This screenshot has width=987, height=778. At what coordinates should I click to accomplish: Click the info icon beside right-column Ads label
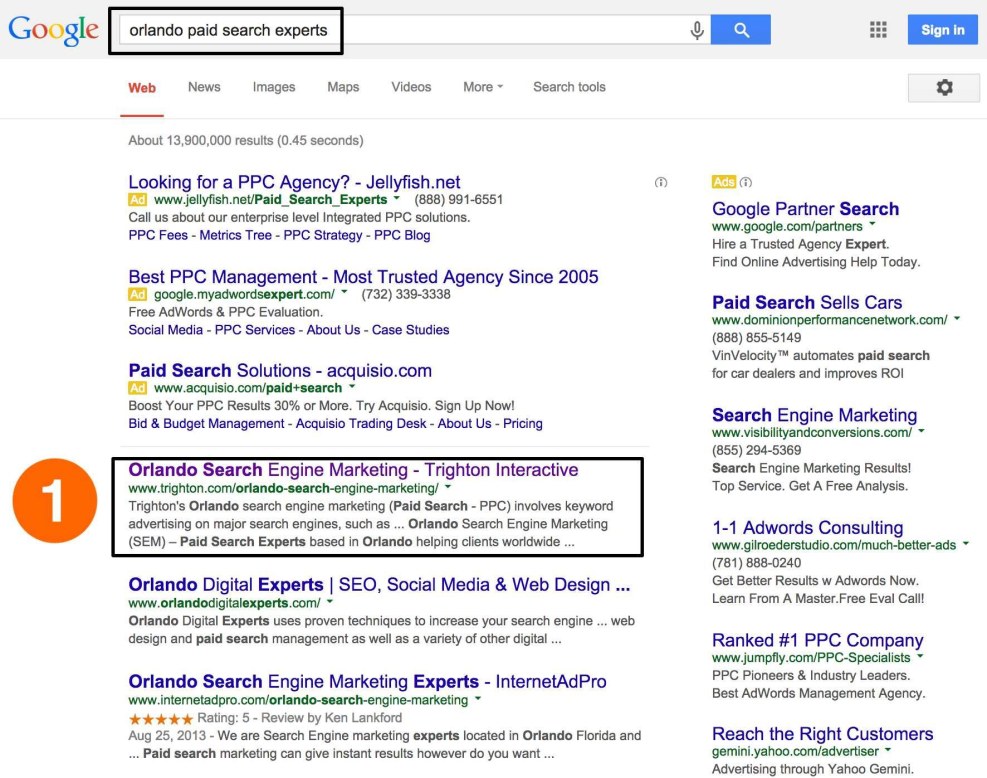pos(746,183)
